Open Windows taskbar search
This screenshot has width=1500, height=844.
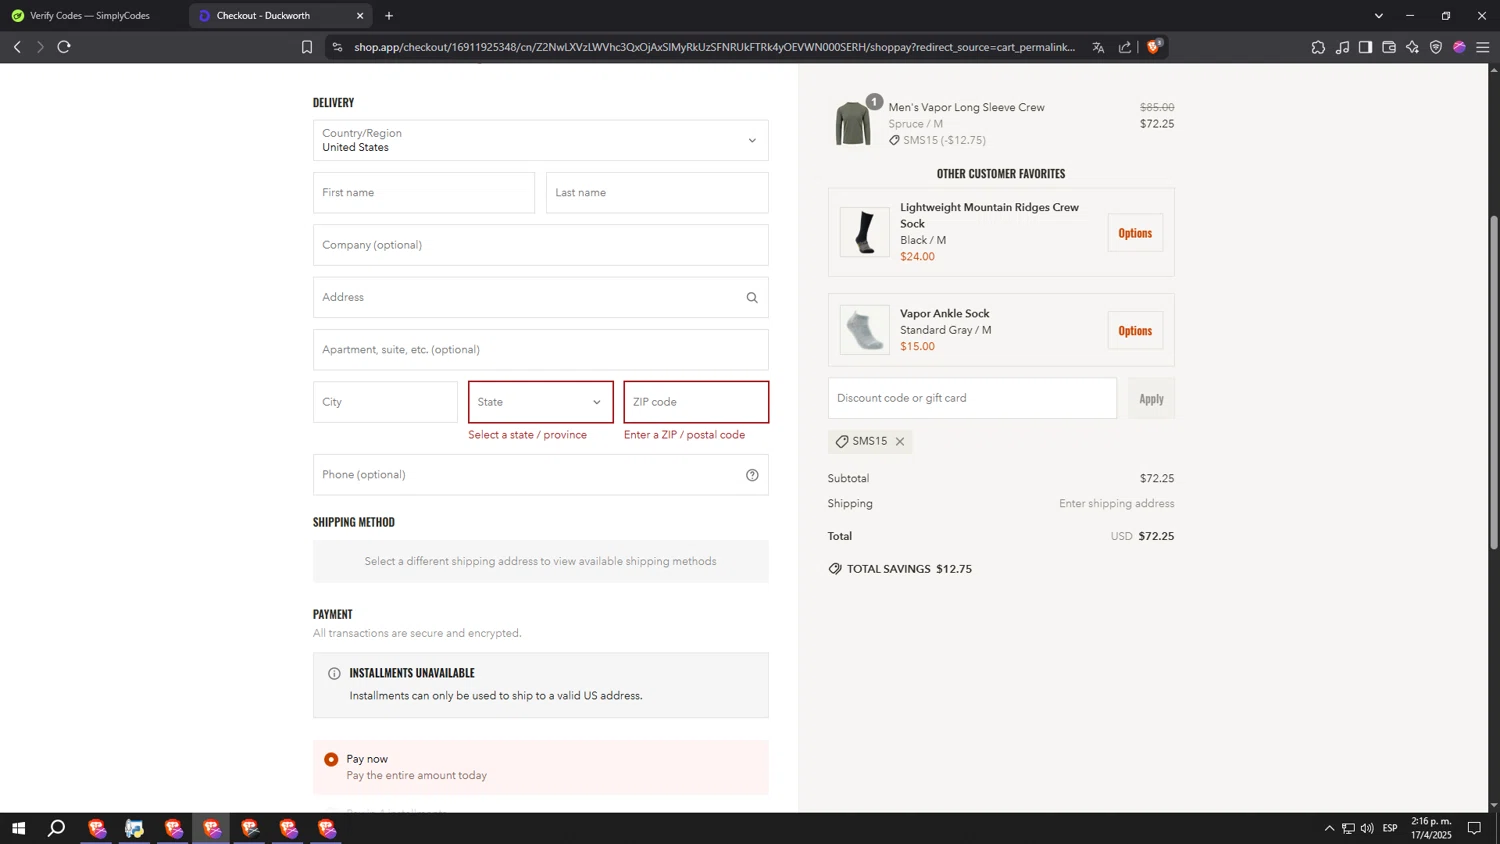pos(57,828)
